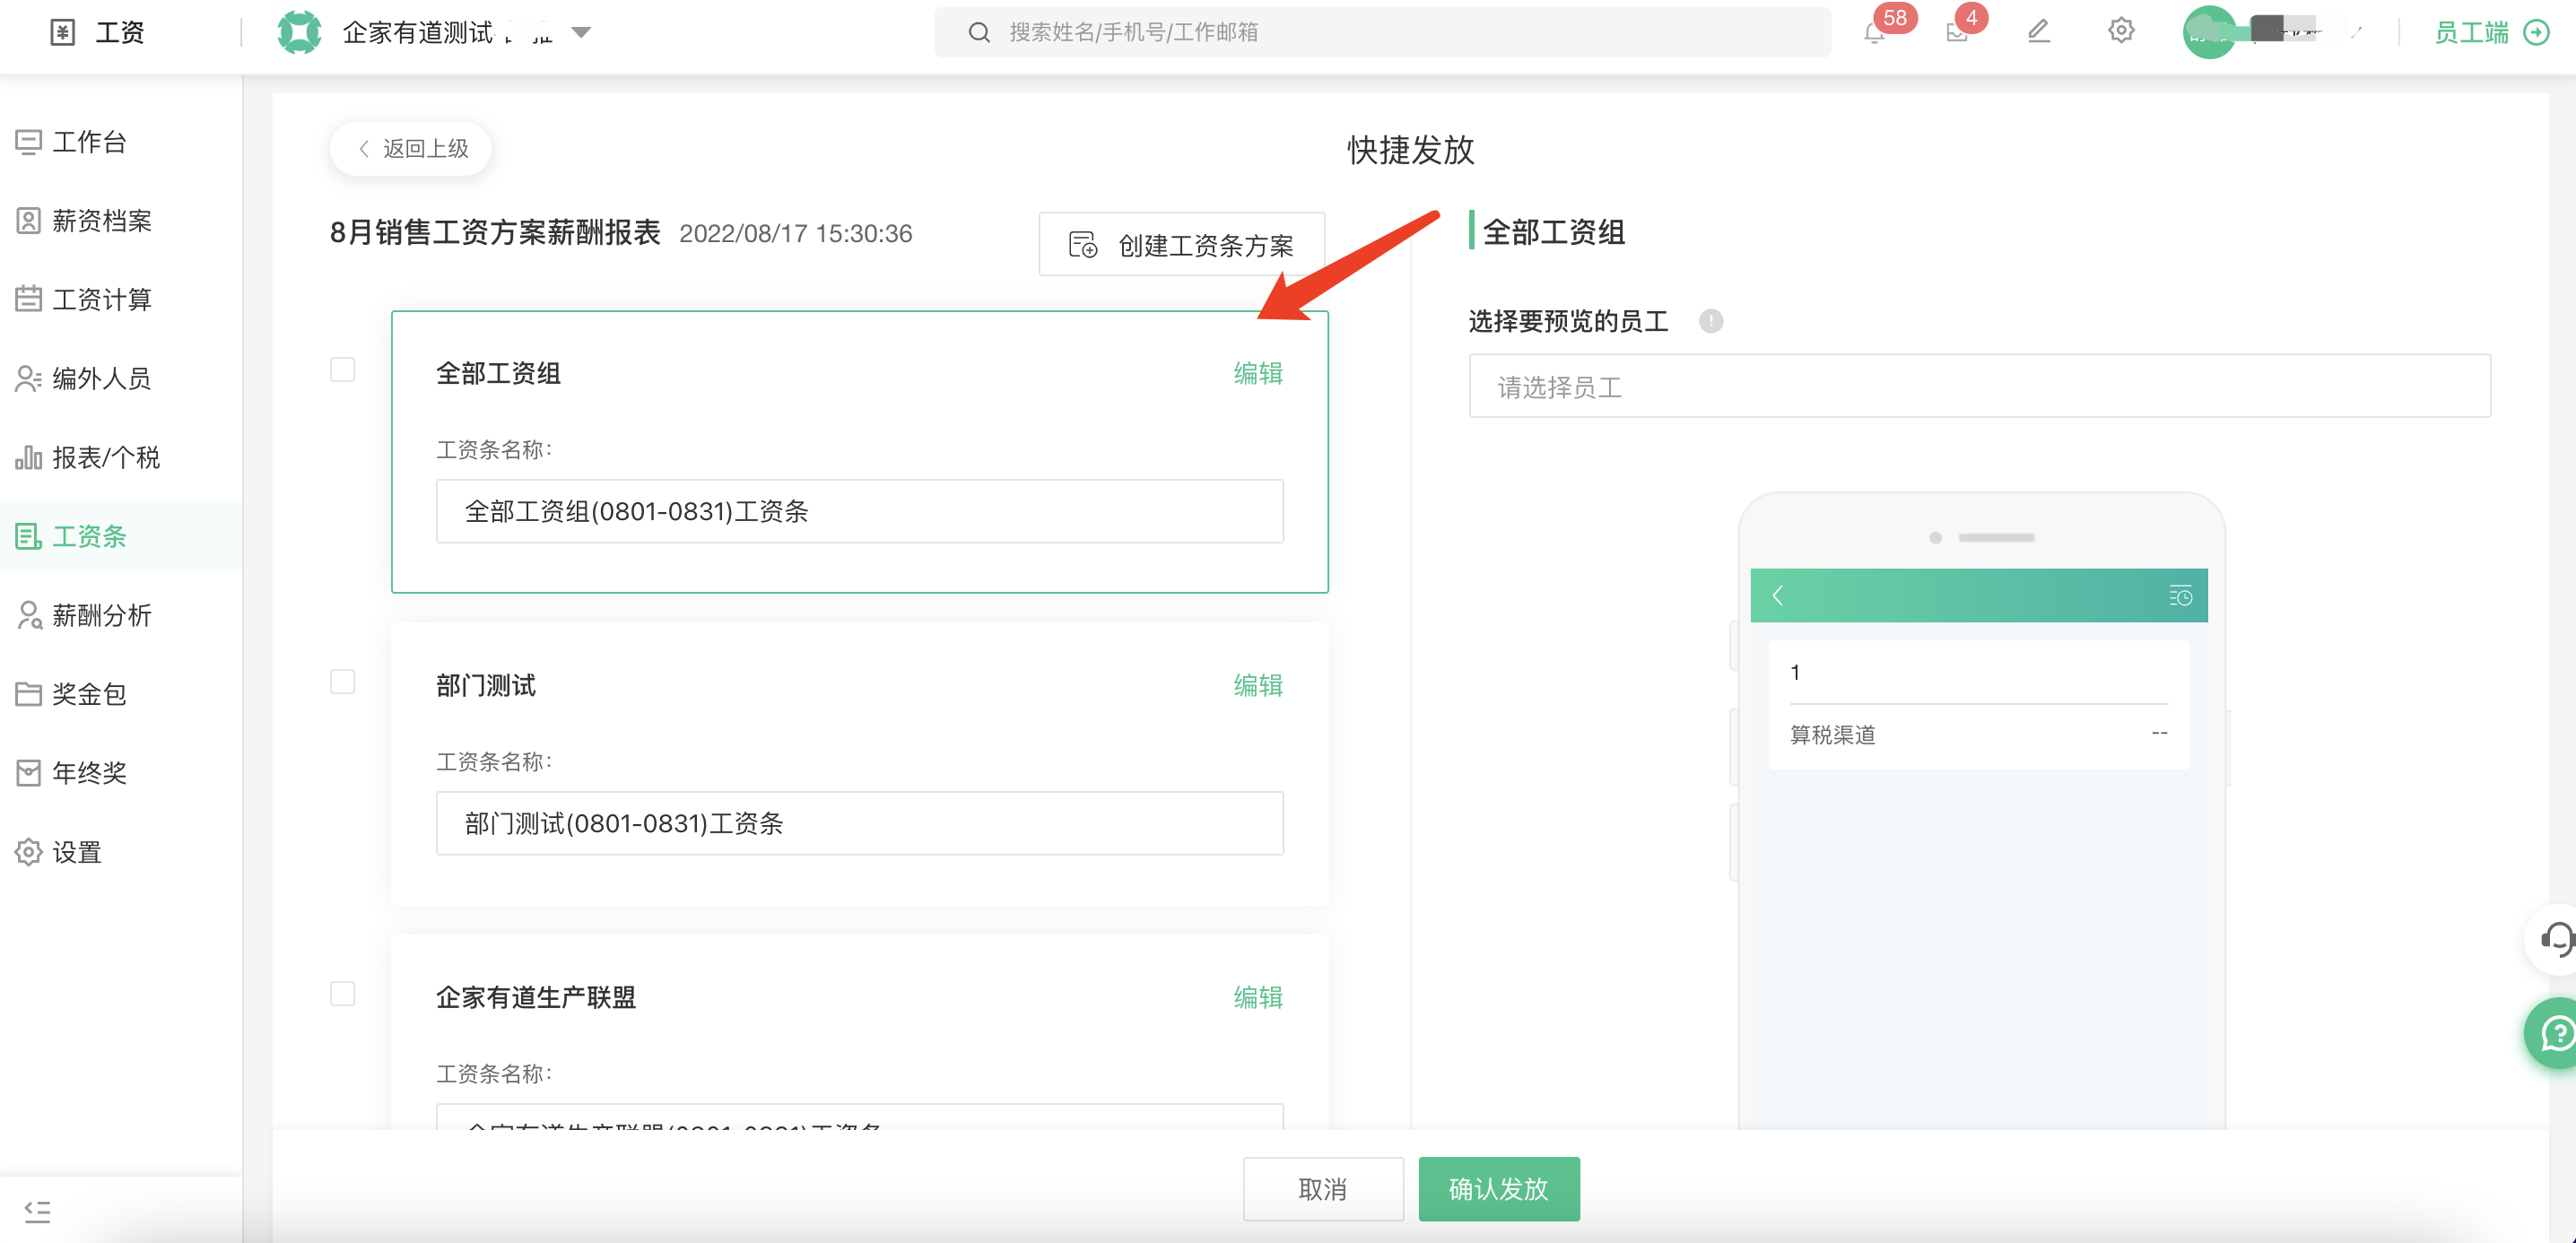Edit 全部工资组(0801-0831)工资条 name field
Viewport: 2576px width, 1243px height.
pos(859,511)
